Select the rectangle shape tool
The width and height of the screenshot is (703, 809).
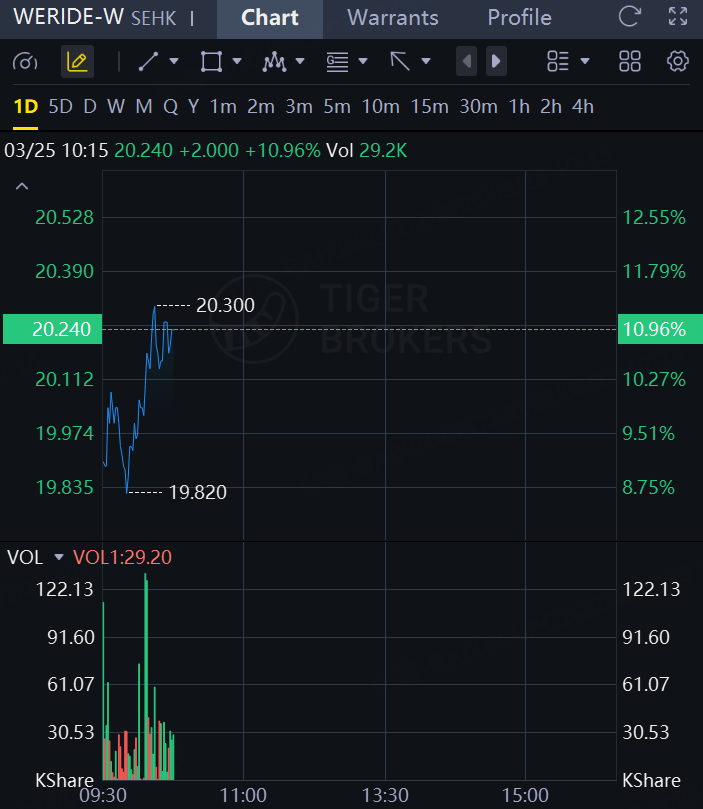(x=211, y=61)
